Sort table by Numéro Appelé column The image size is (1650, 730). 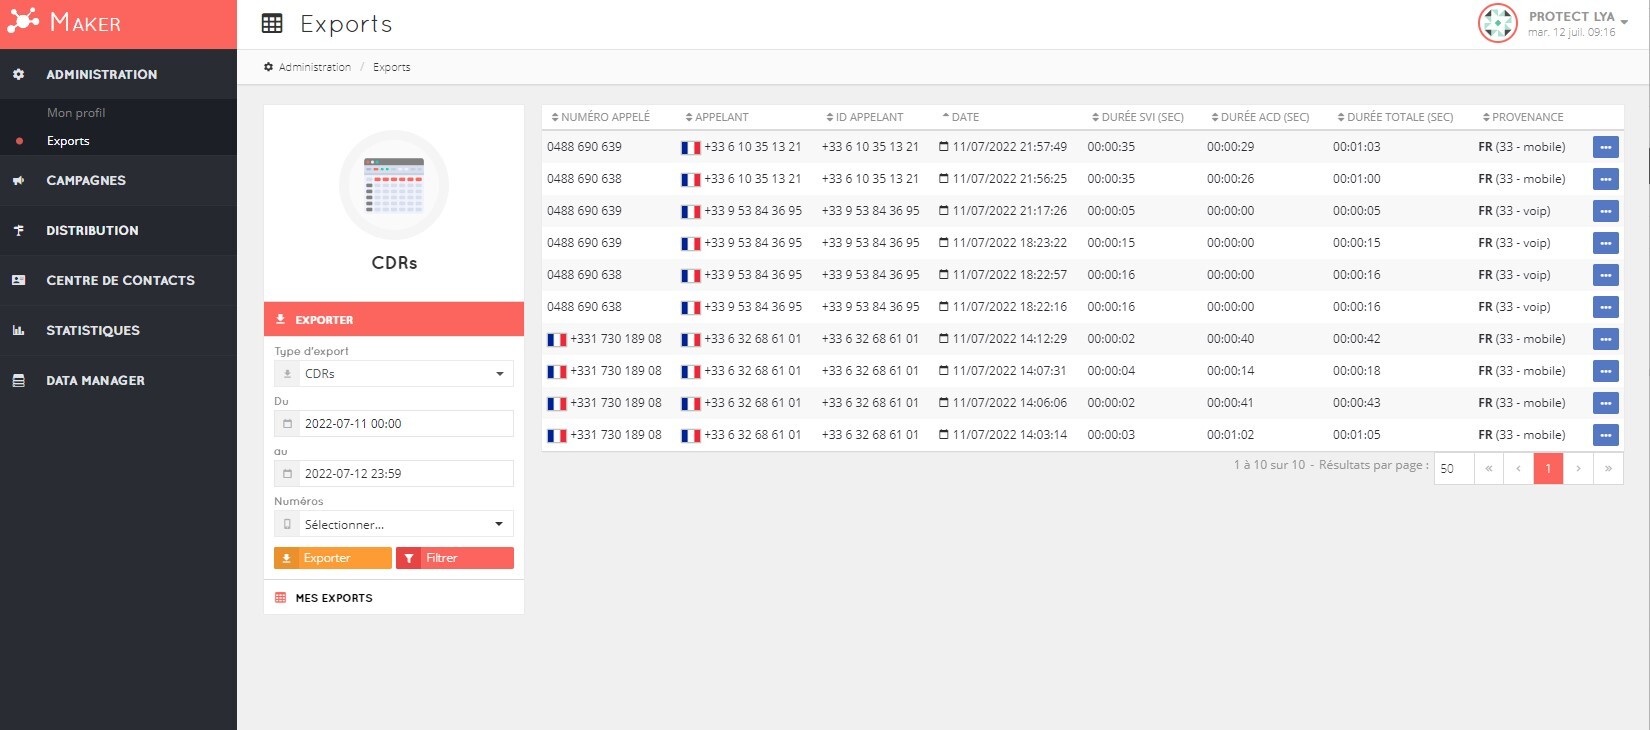click(601, 117)
